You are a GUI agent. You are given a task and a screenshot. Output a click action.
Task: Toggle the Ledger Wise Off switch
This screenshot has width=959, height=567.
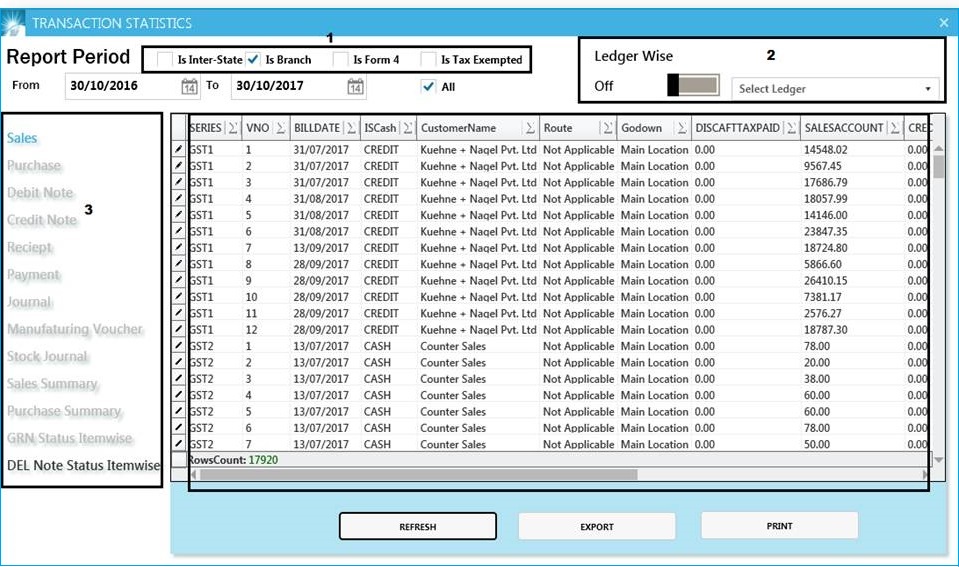[x=693, y=85]
